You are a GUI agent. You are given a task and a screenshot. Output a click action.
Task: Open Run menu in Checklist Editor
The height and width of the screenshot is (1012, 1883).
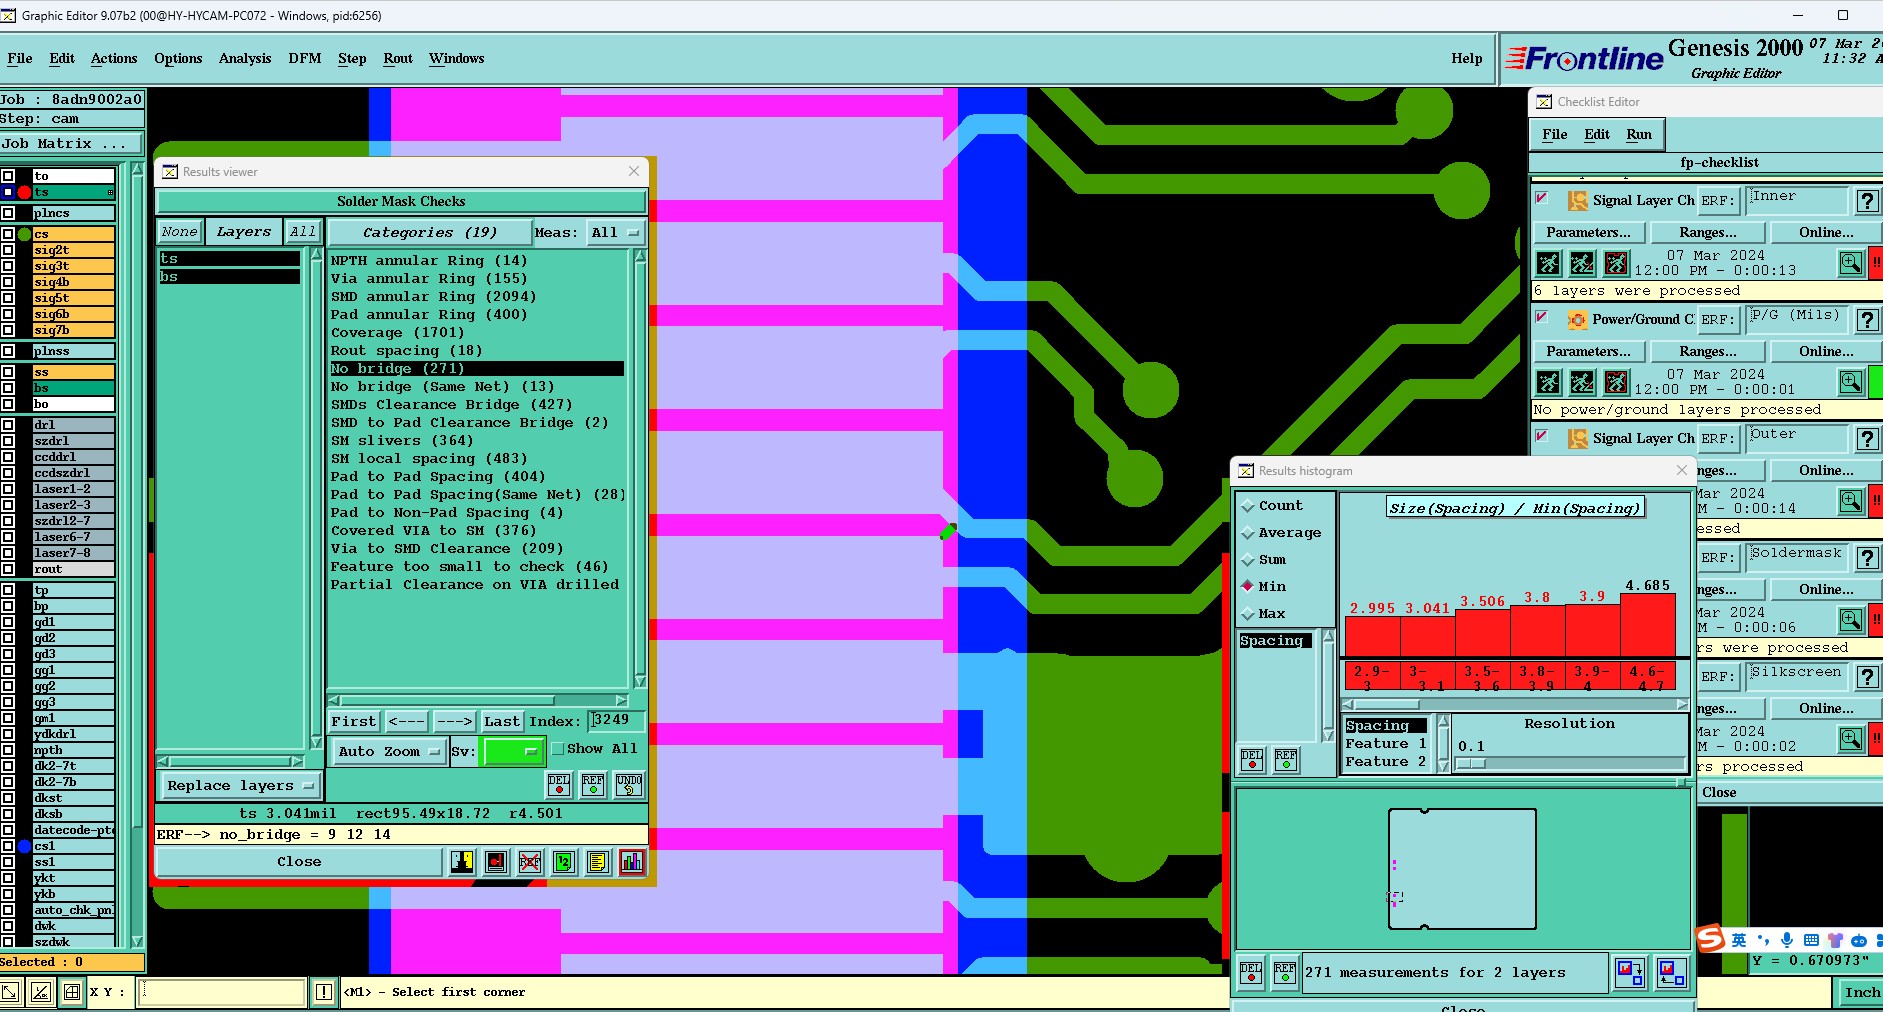click(1639, 134)
